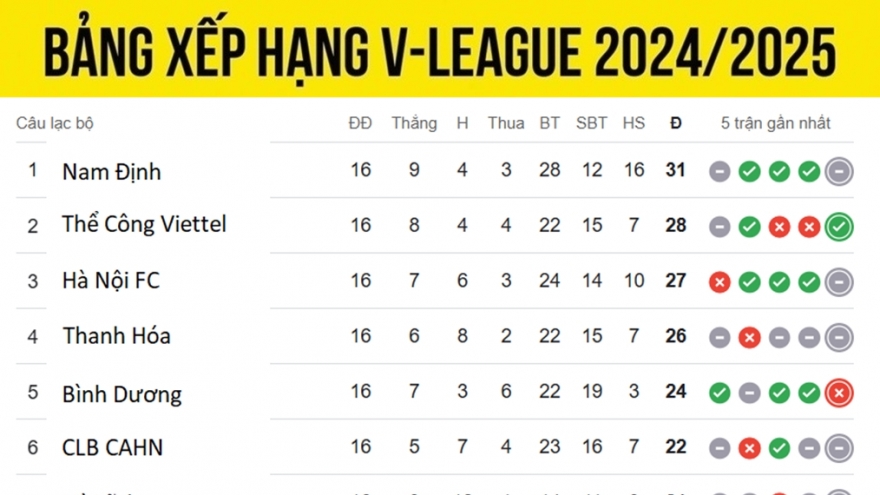Click Bình Dương's grey draw icon
The width and height of the screenshot is (880, 495).
749,393
